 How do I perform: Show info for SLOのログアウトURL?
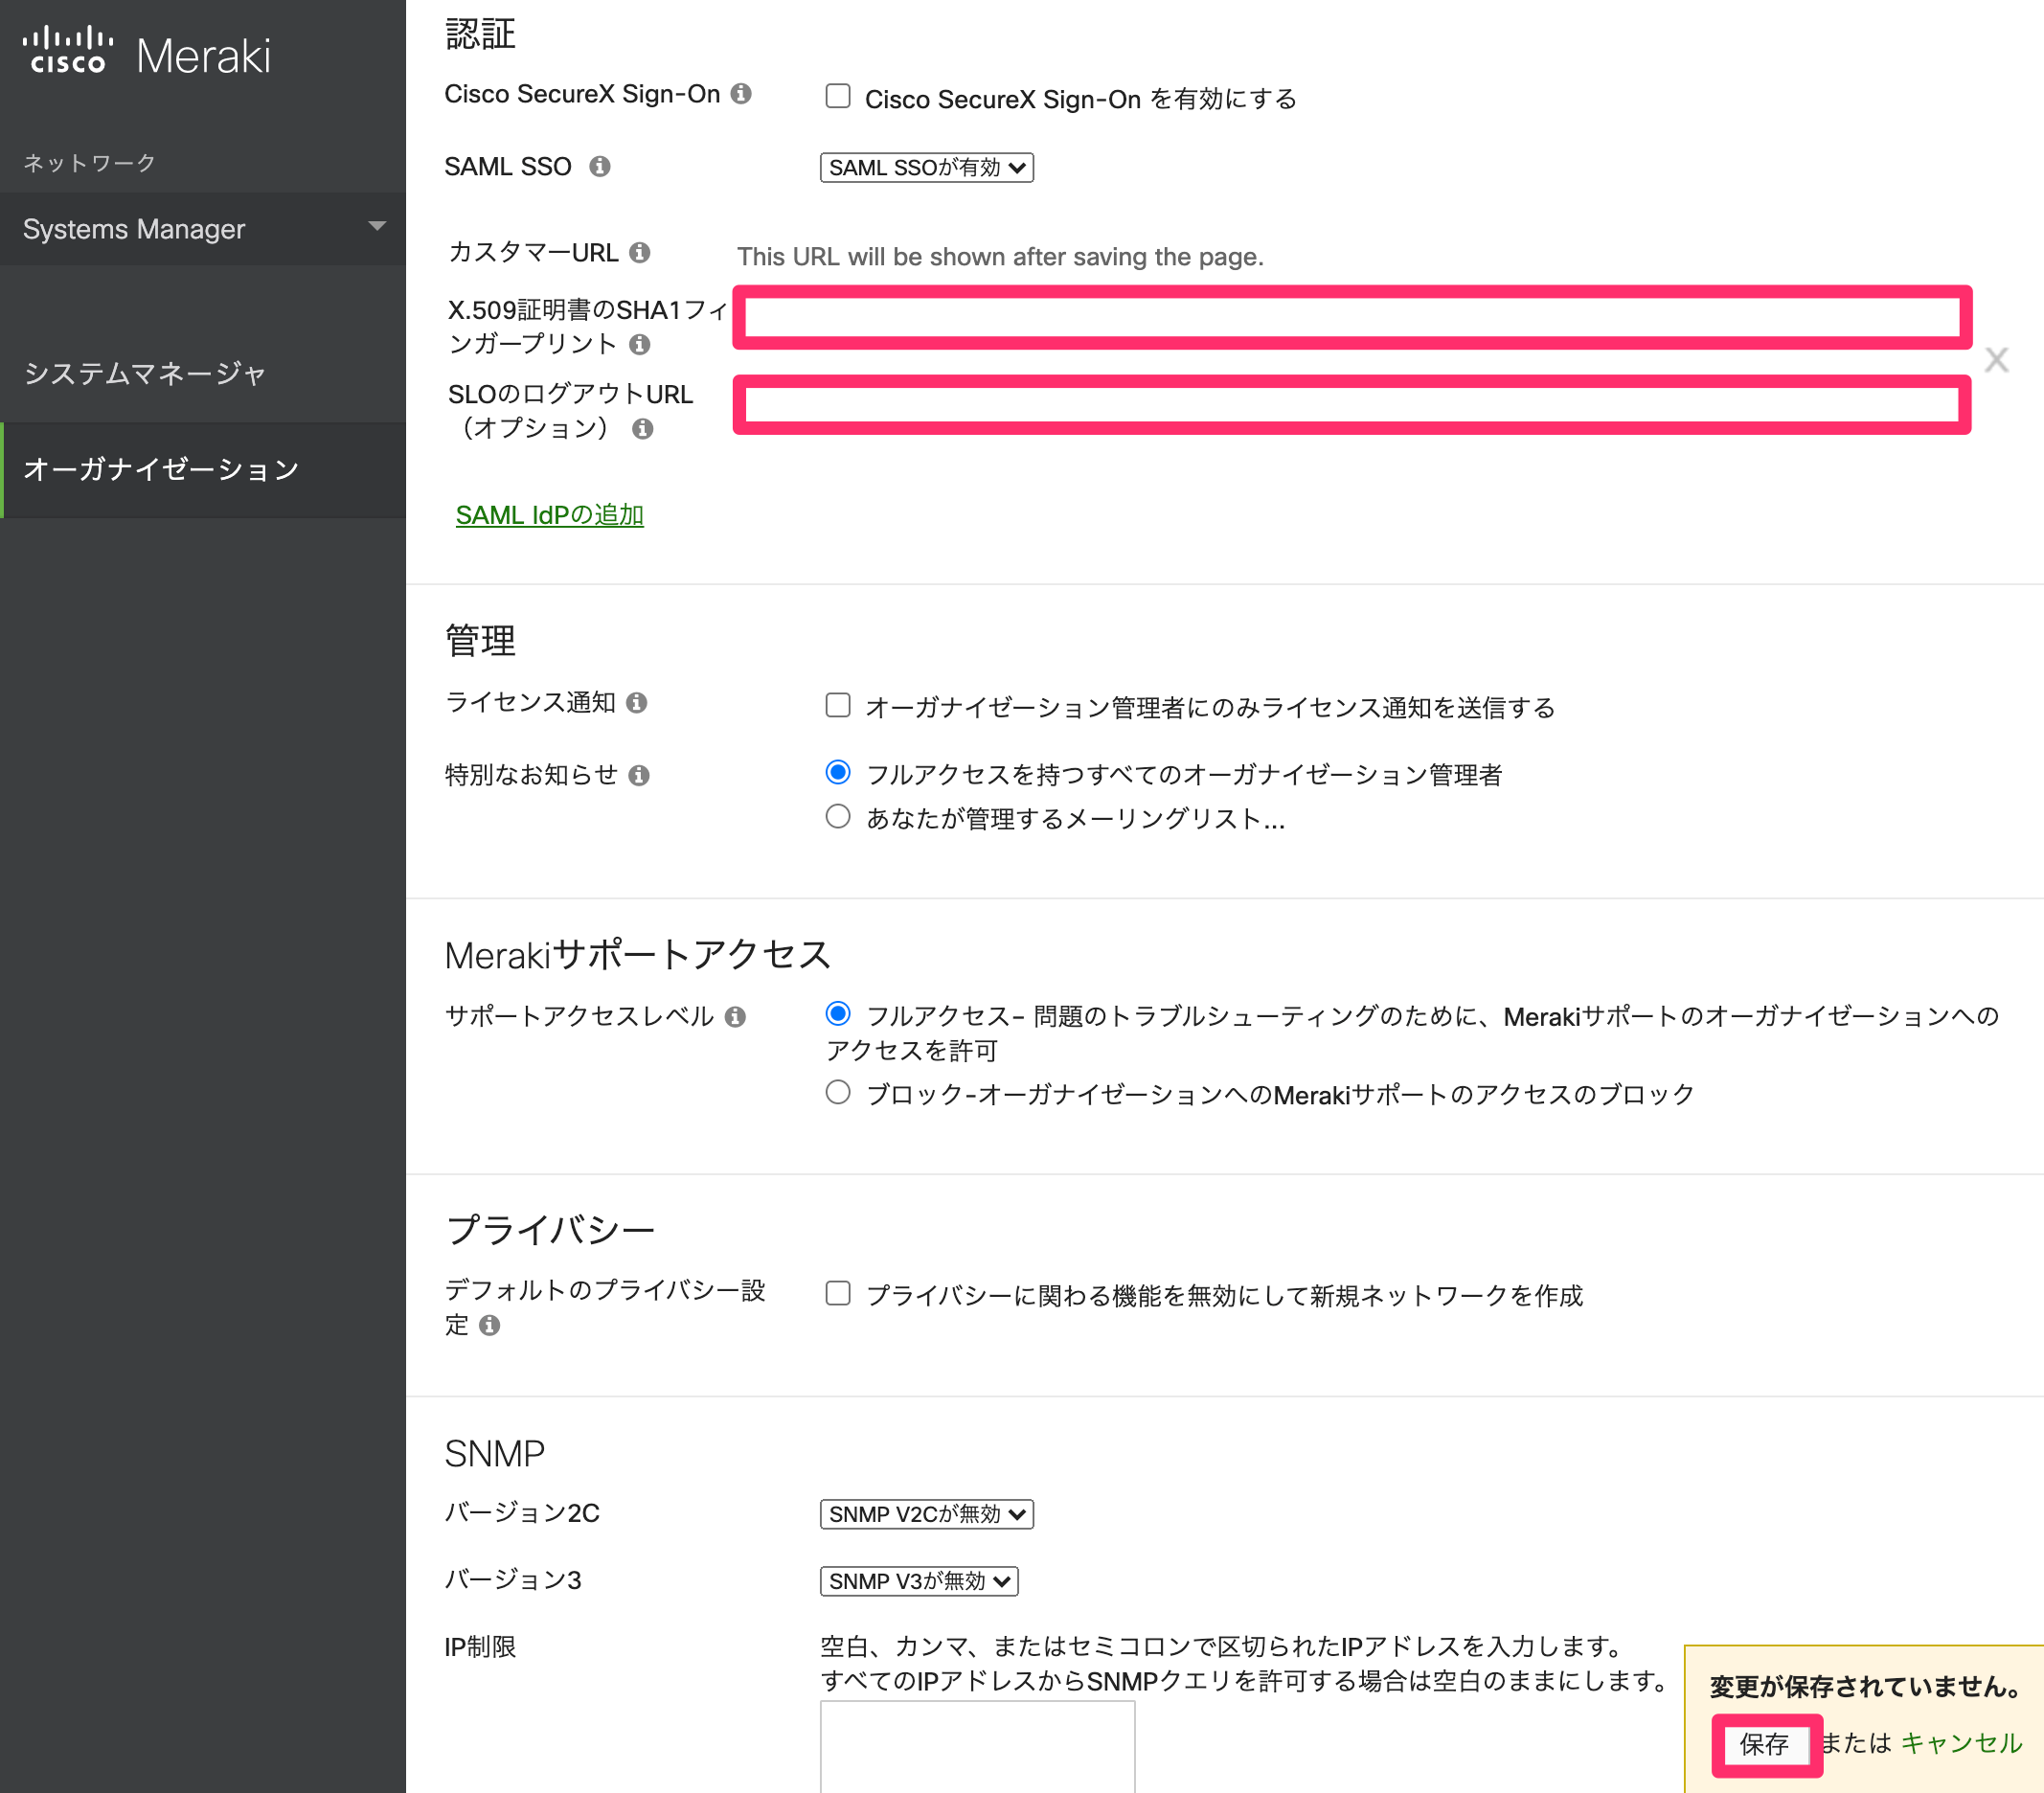(643, 429)
